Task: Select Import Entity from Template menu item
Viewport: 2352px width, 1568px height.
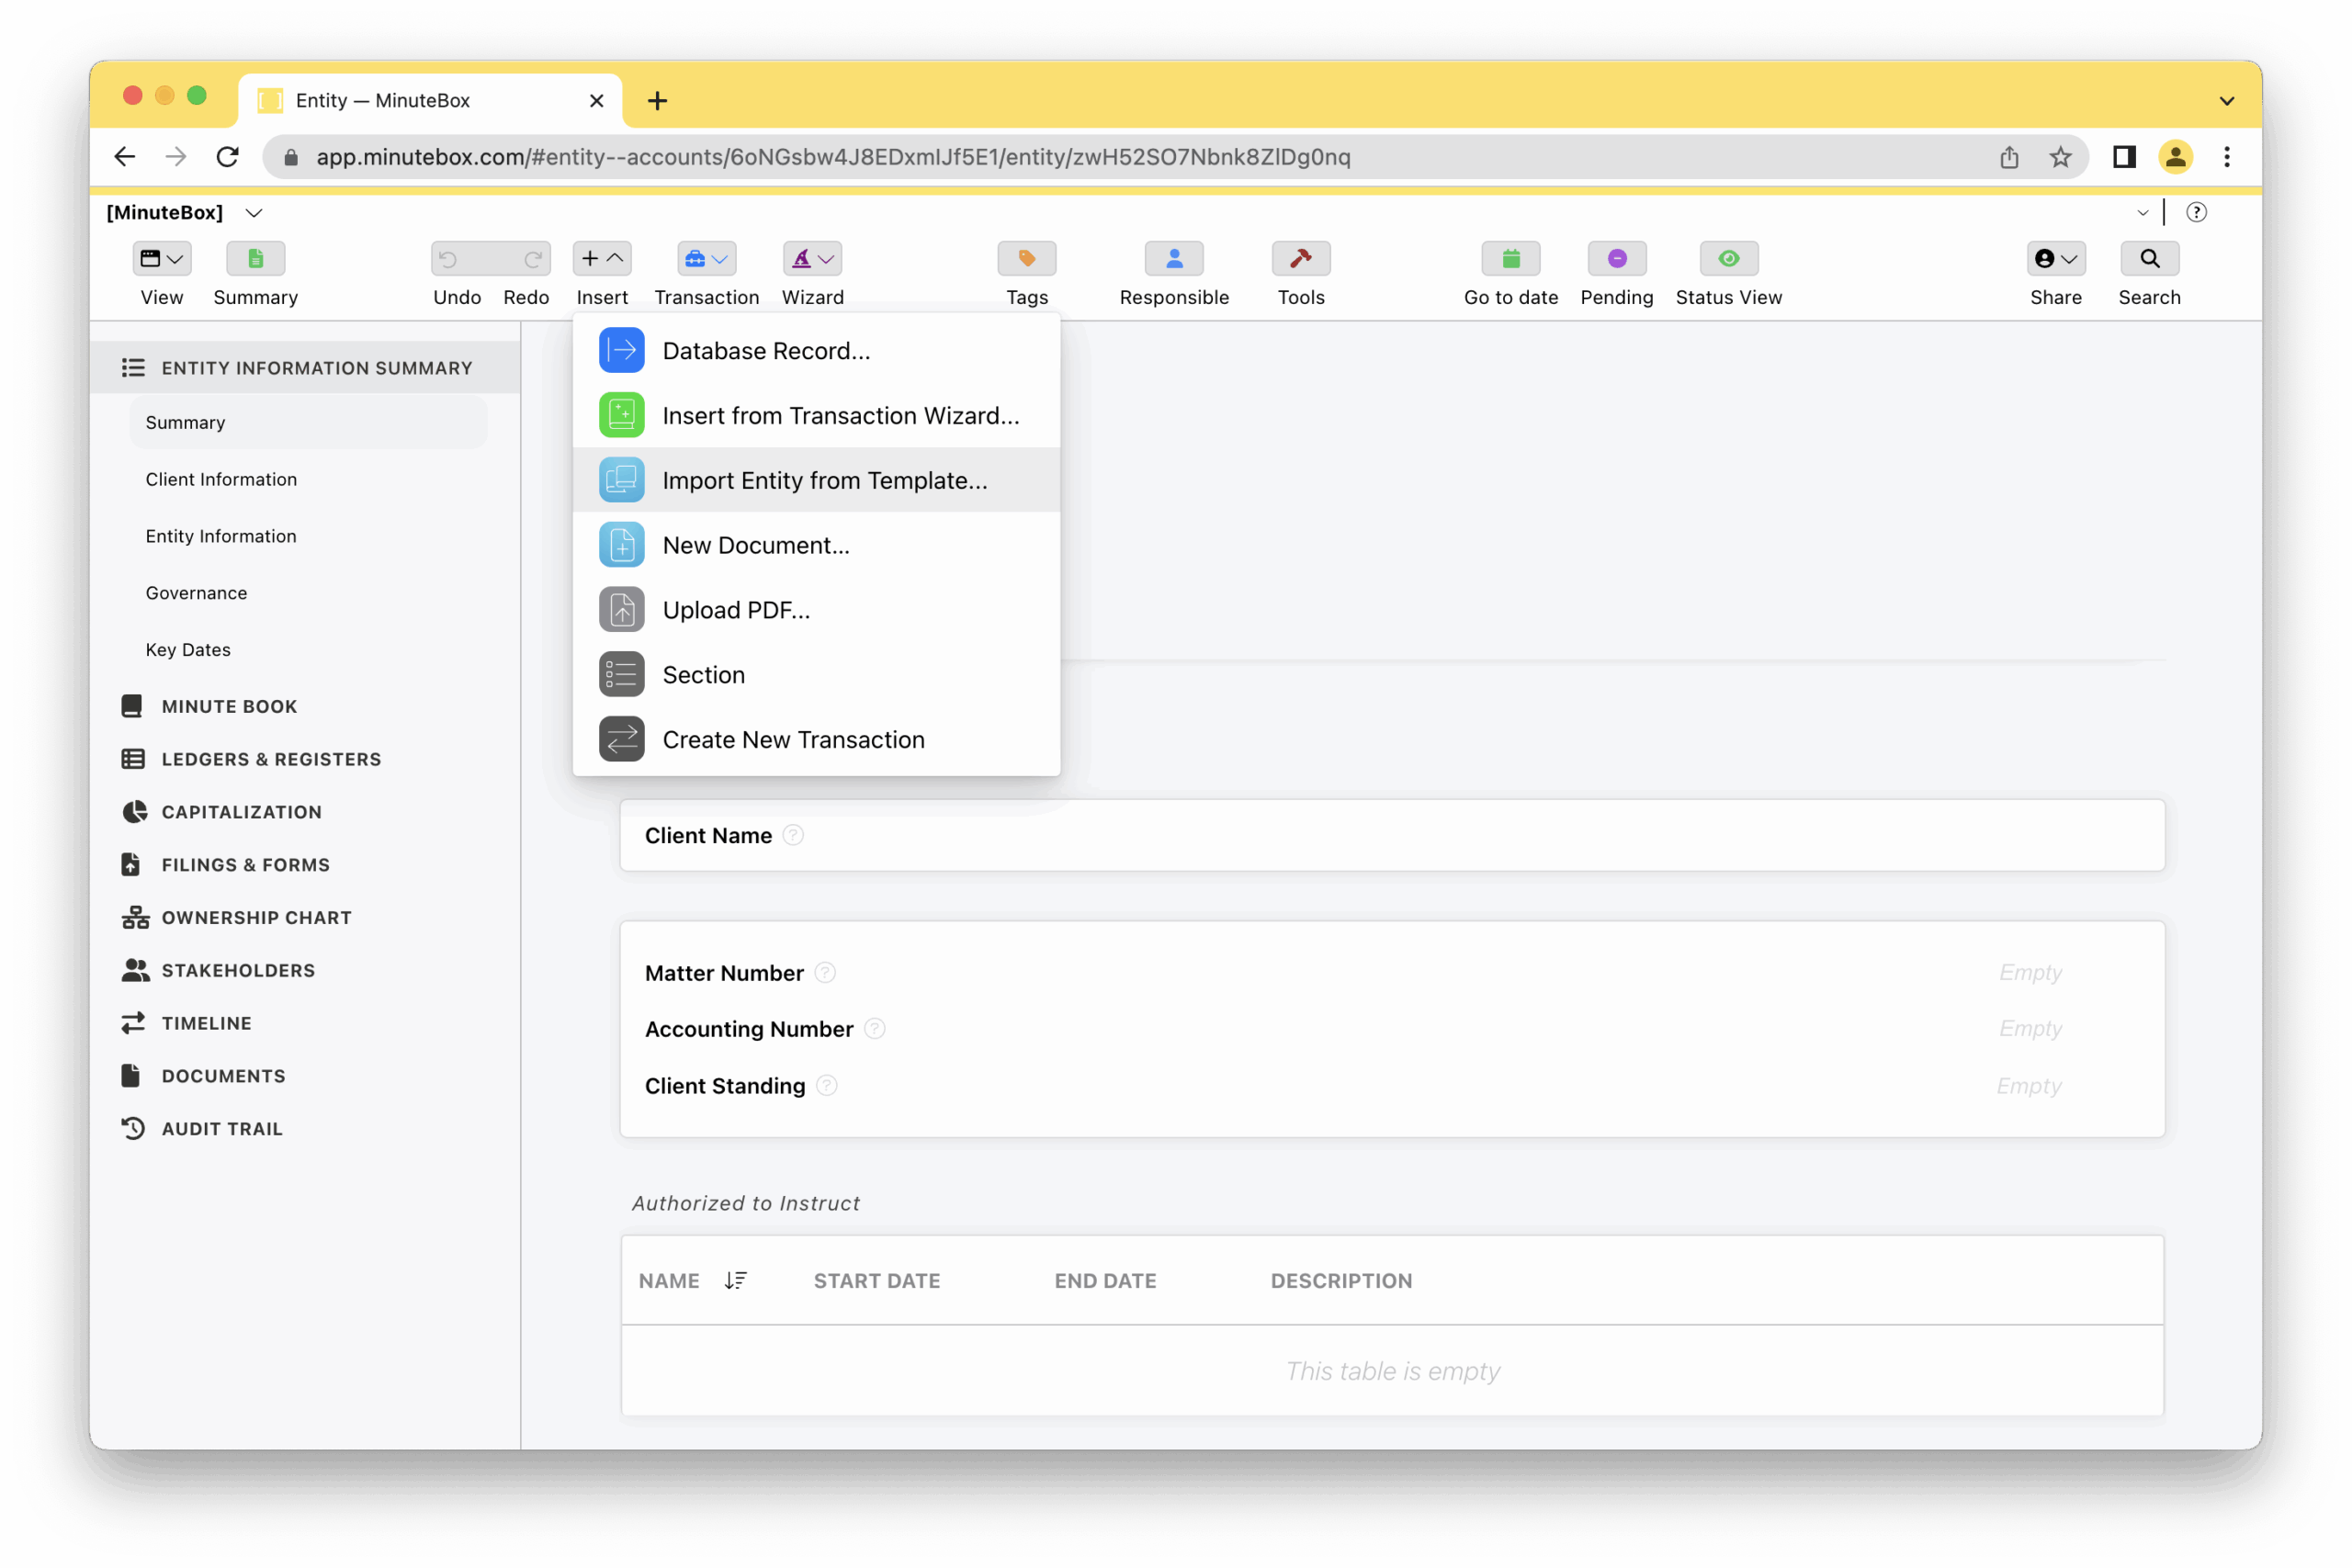Action: point(824,480)
